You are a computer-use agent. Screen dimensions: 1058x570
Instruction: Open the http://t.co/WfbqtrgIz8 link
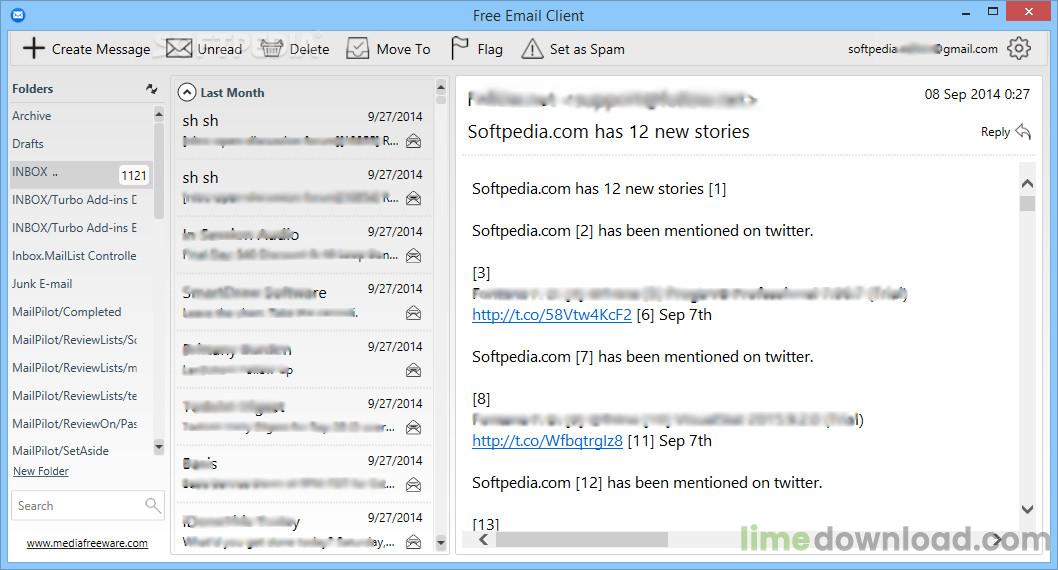pyautogui.click(x=547, y=441)
